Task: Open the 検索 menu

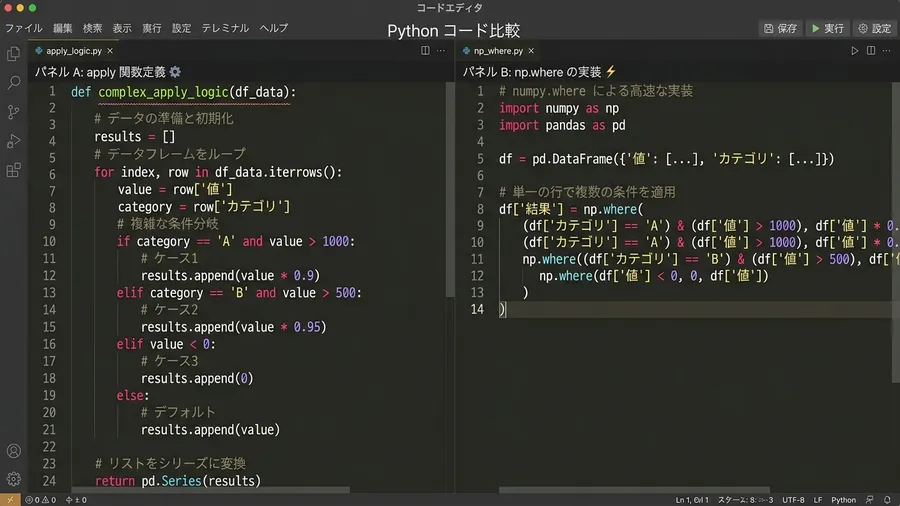Action: click(92, 28)
